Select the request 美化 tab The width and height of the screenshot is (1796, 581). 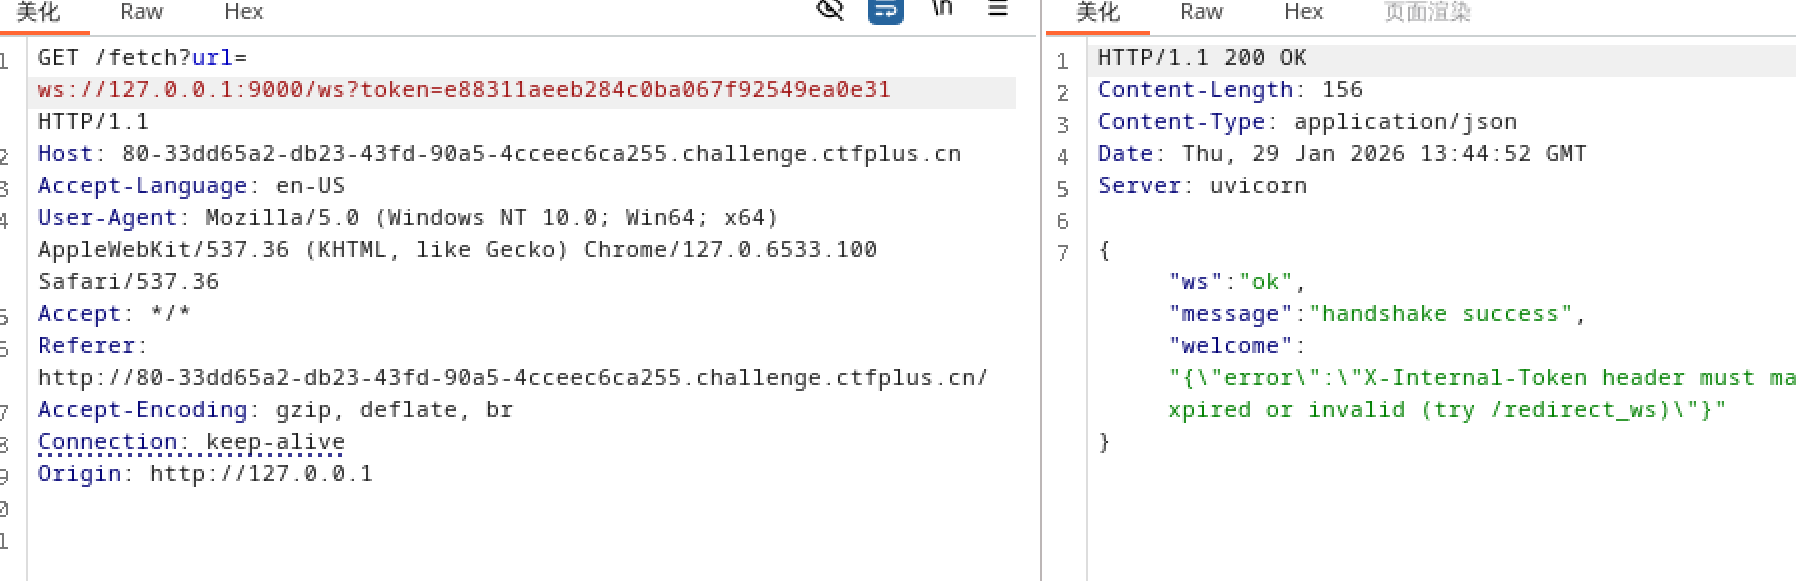tap(39, 12)
